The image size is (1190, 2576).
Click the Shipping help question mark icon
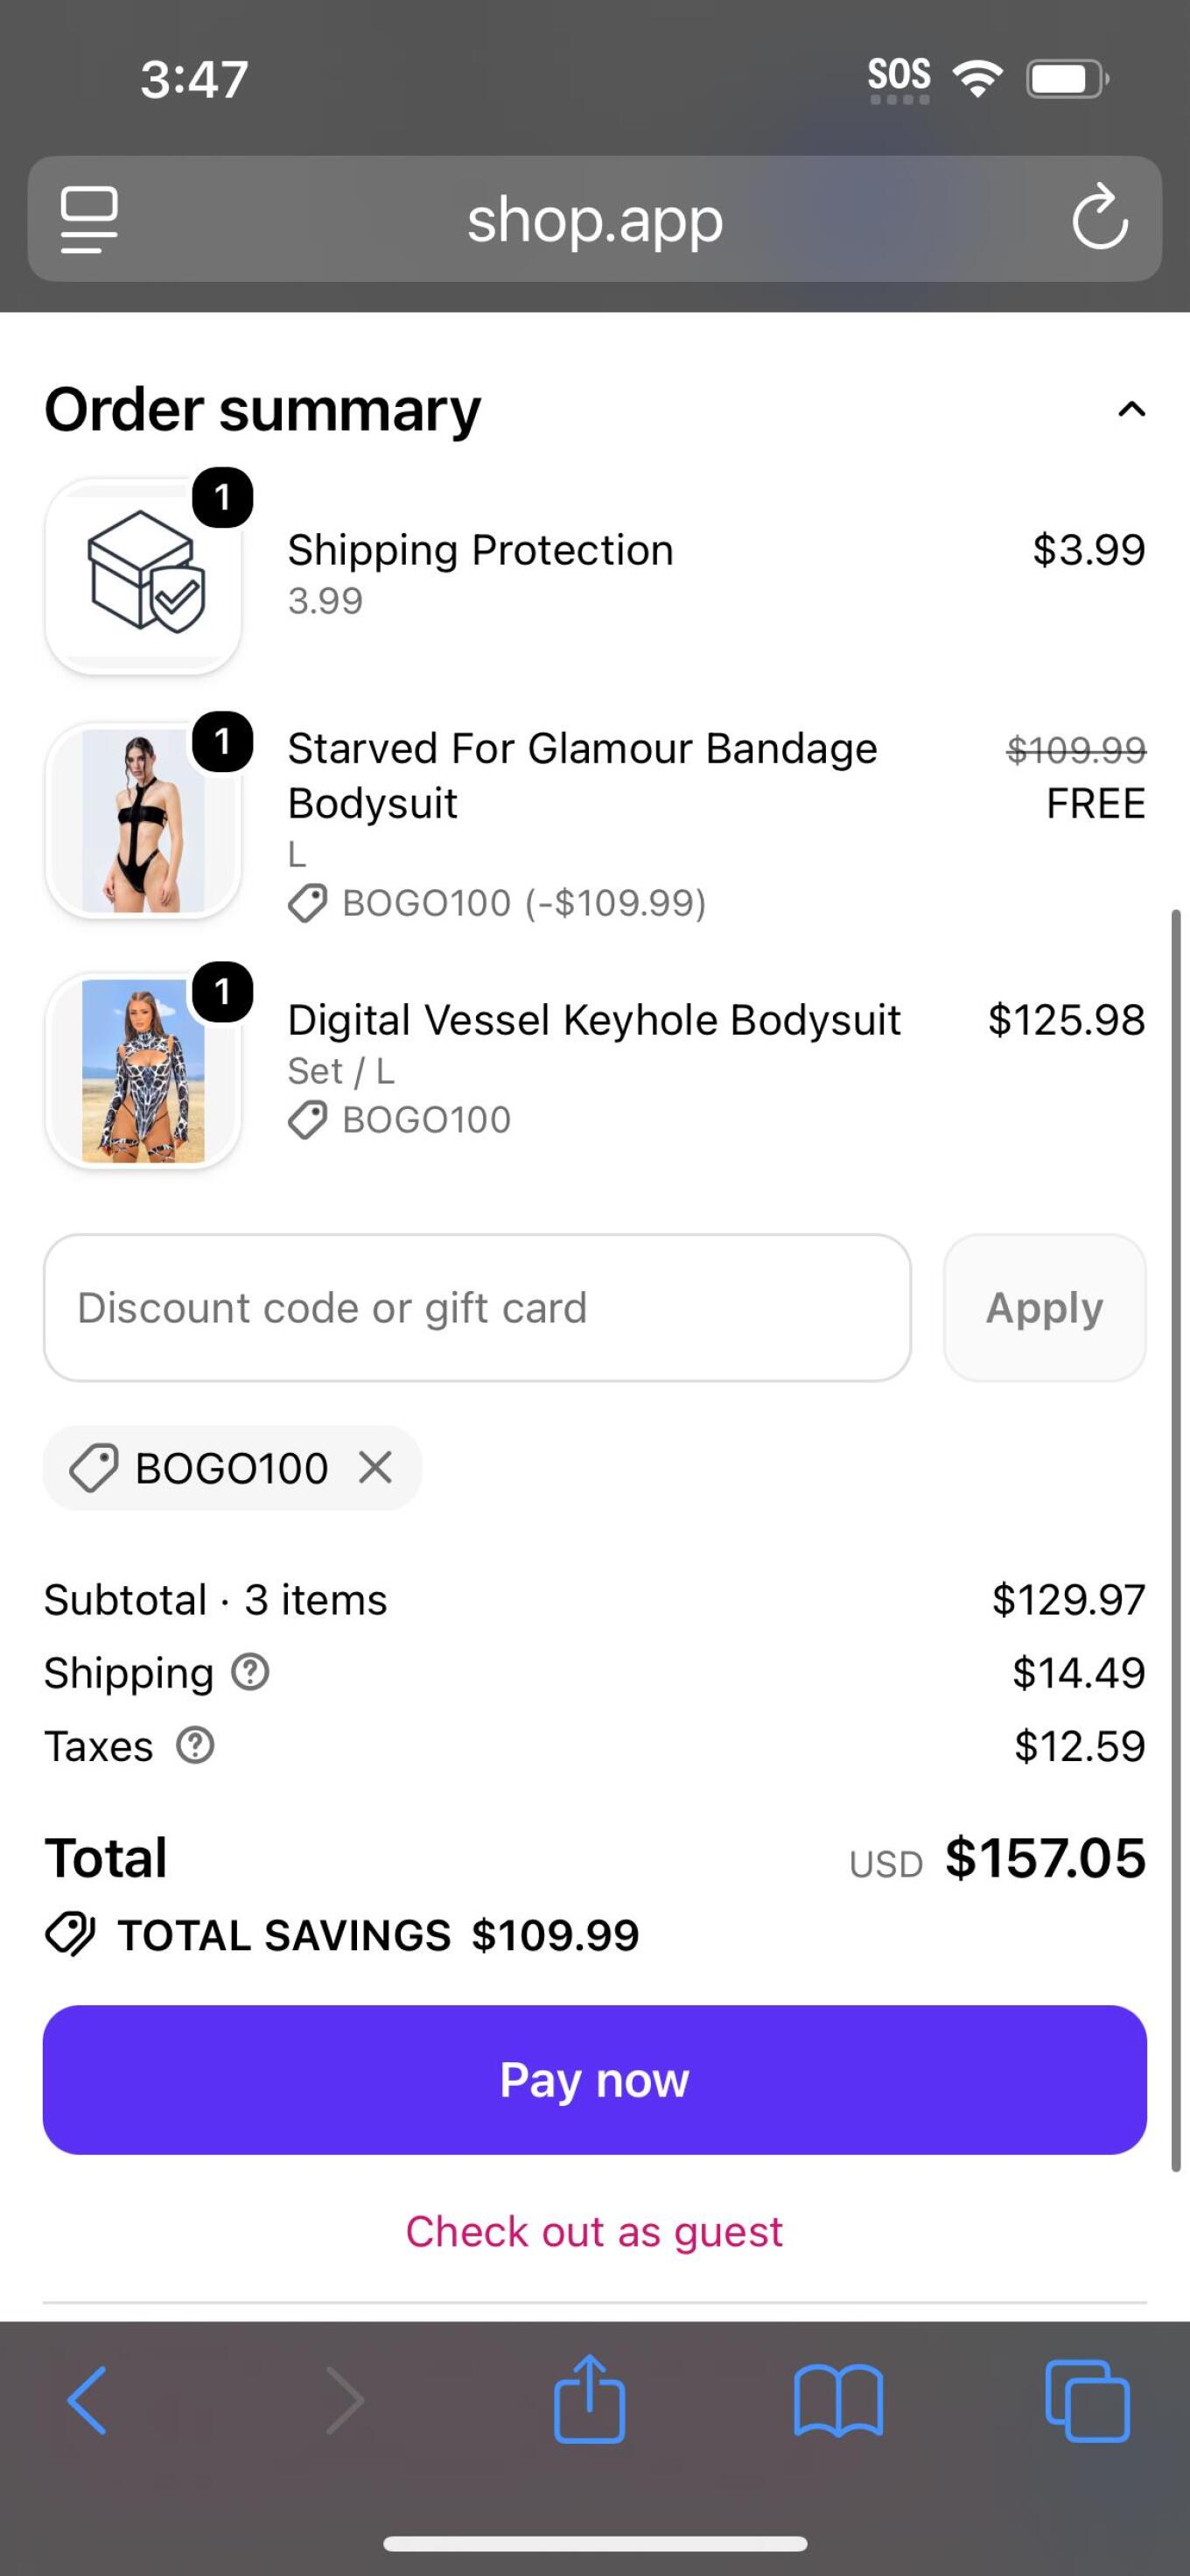(250, 1672)
